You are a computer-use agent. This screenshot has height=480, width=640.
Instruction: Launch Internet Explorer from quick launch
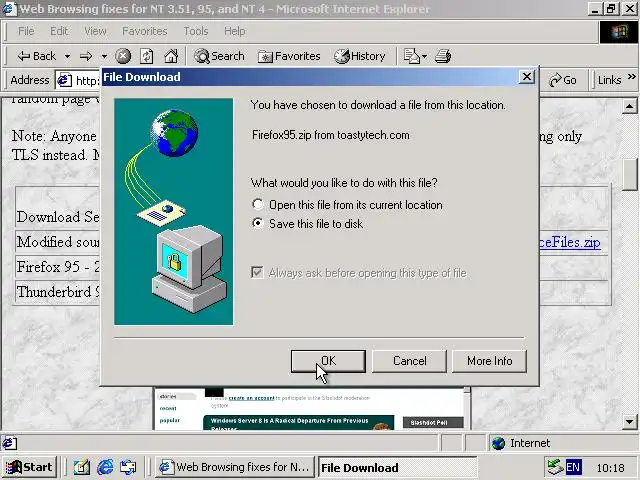tap(105, 467)
